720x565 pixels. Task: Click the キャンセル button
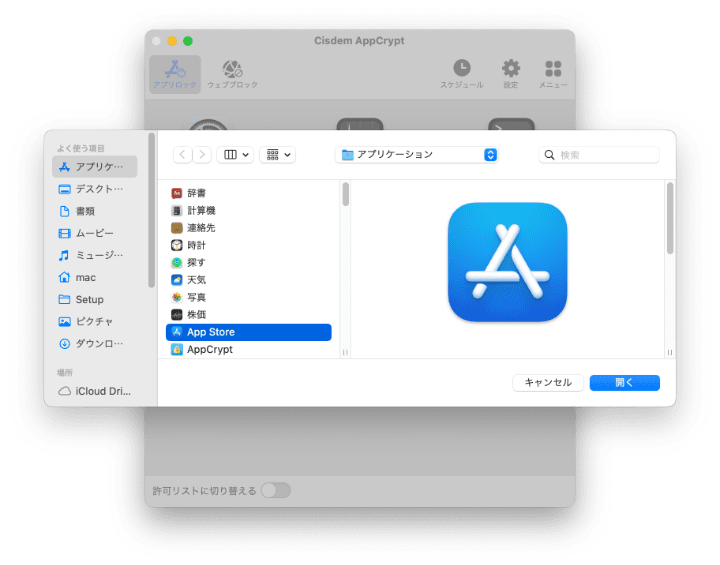[x=548, y=383]
